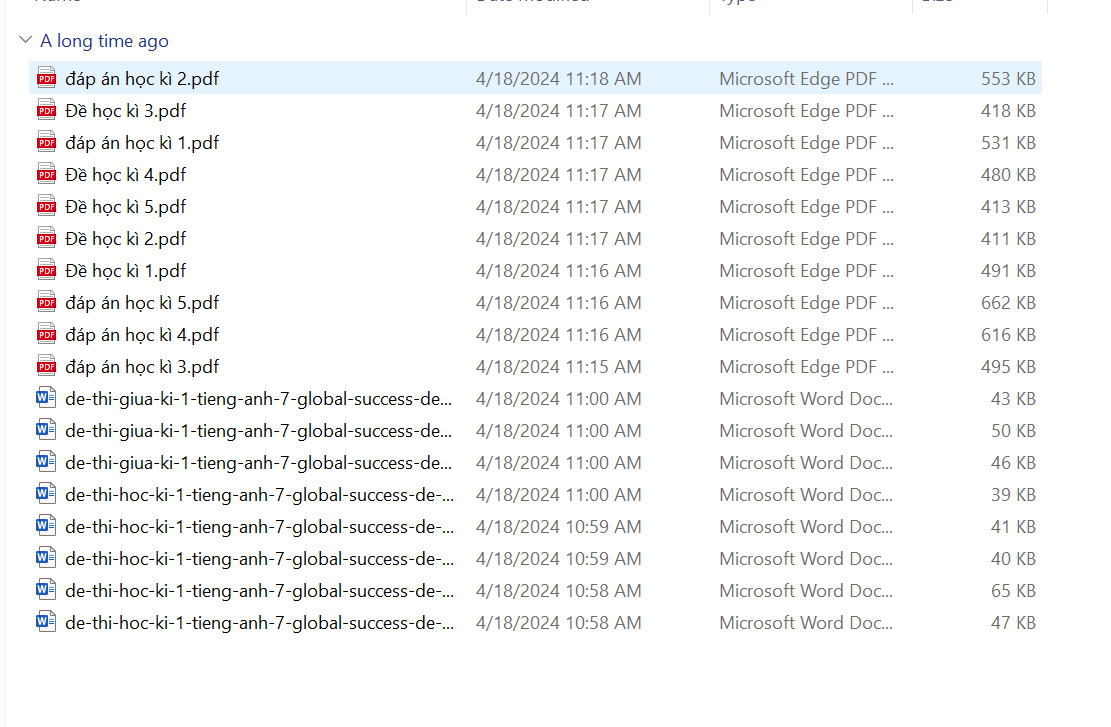Viewport: 1111px width, 727px height.
Task: Click the 39 KB size value
Action: [1013, 494]
